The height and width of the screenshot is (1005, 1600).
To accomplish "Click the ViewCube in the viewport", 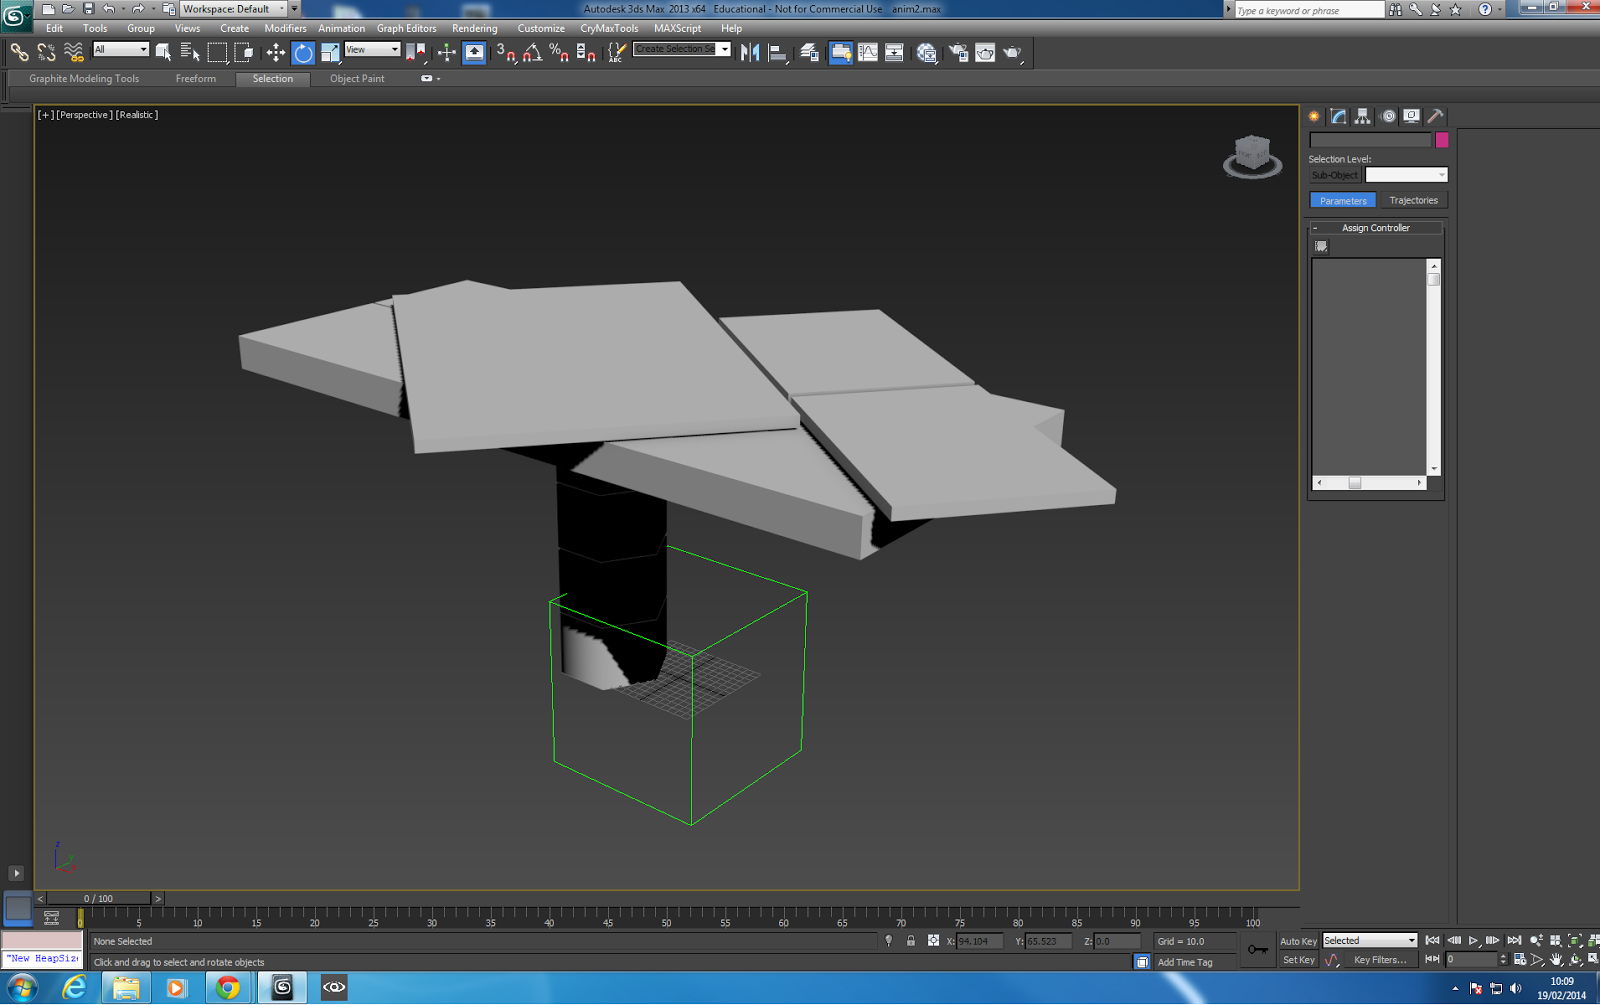I will click(x=1252, y=157).
